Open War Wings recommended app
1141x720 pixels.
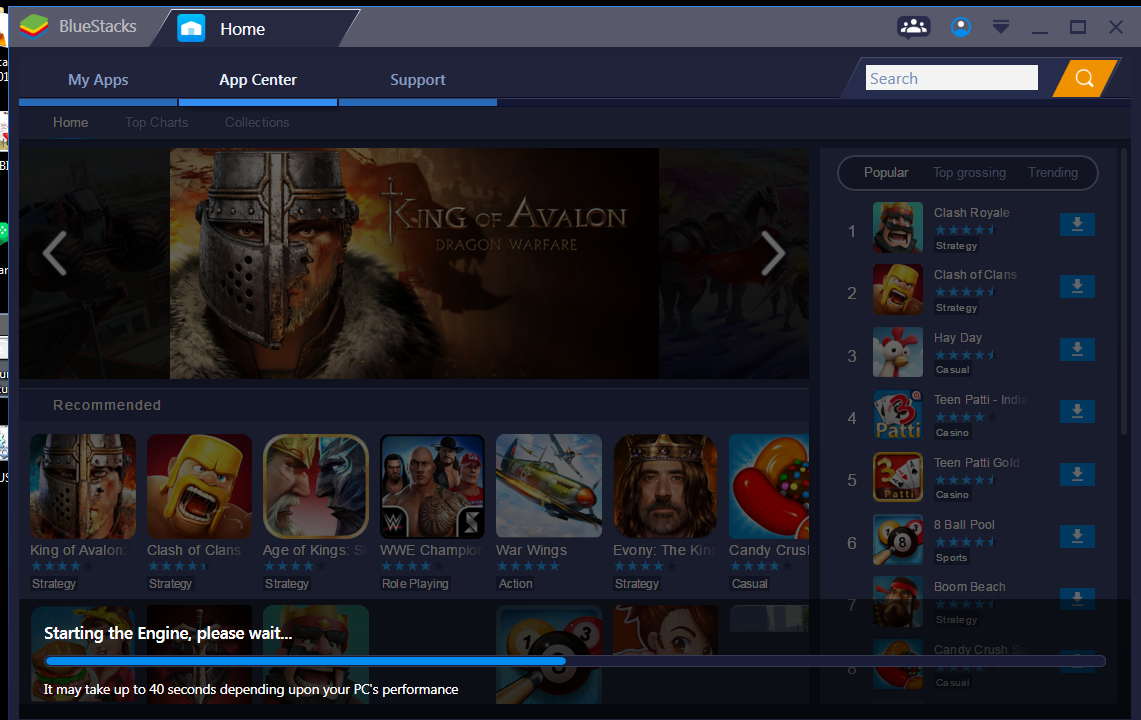point(549,486)
